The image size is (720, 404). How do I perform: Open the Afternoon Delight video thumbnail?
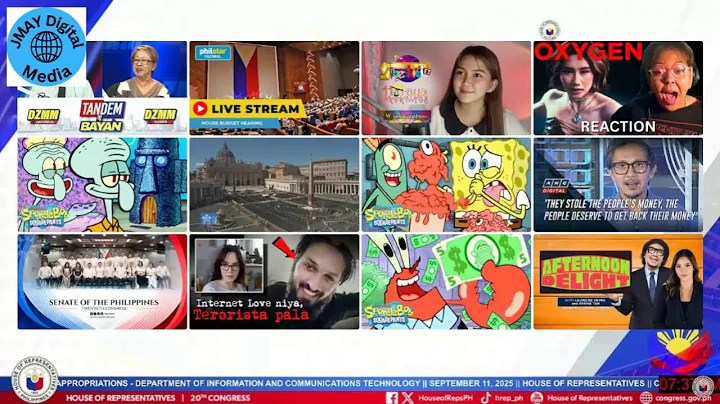(618, 282)
